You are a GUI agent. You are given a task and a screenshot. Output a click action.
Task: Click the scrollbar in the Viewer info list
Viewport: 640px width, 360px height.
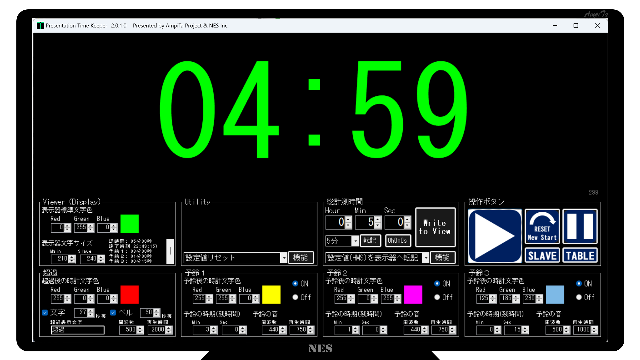(170, 251)
